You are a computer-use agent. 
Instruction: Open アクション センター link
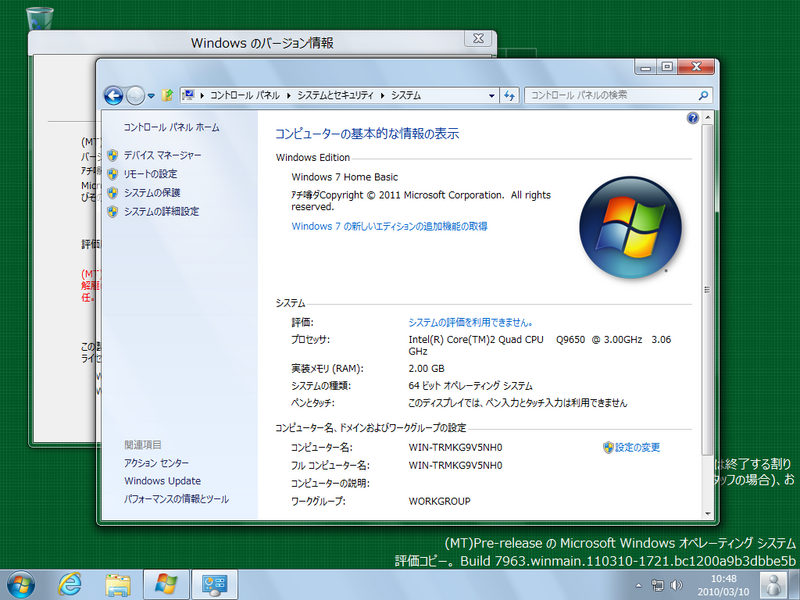click(x=156, y=463)
